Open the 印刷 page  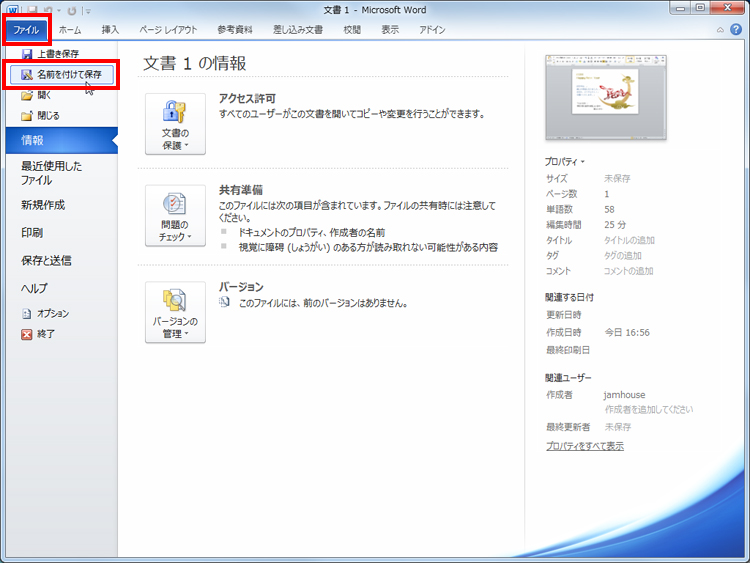32,232
